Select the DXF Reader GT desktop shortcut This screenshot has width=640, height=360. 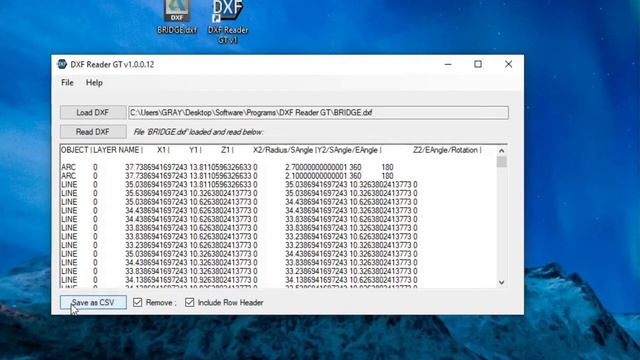228,21
